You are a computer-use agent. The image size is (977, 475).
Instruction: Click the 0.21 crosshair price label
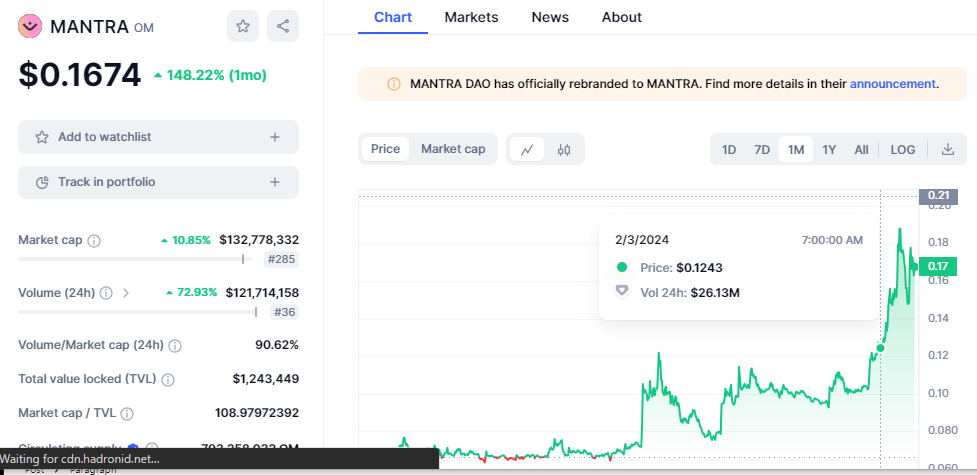(938, 196)
